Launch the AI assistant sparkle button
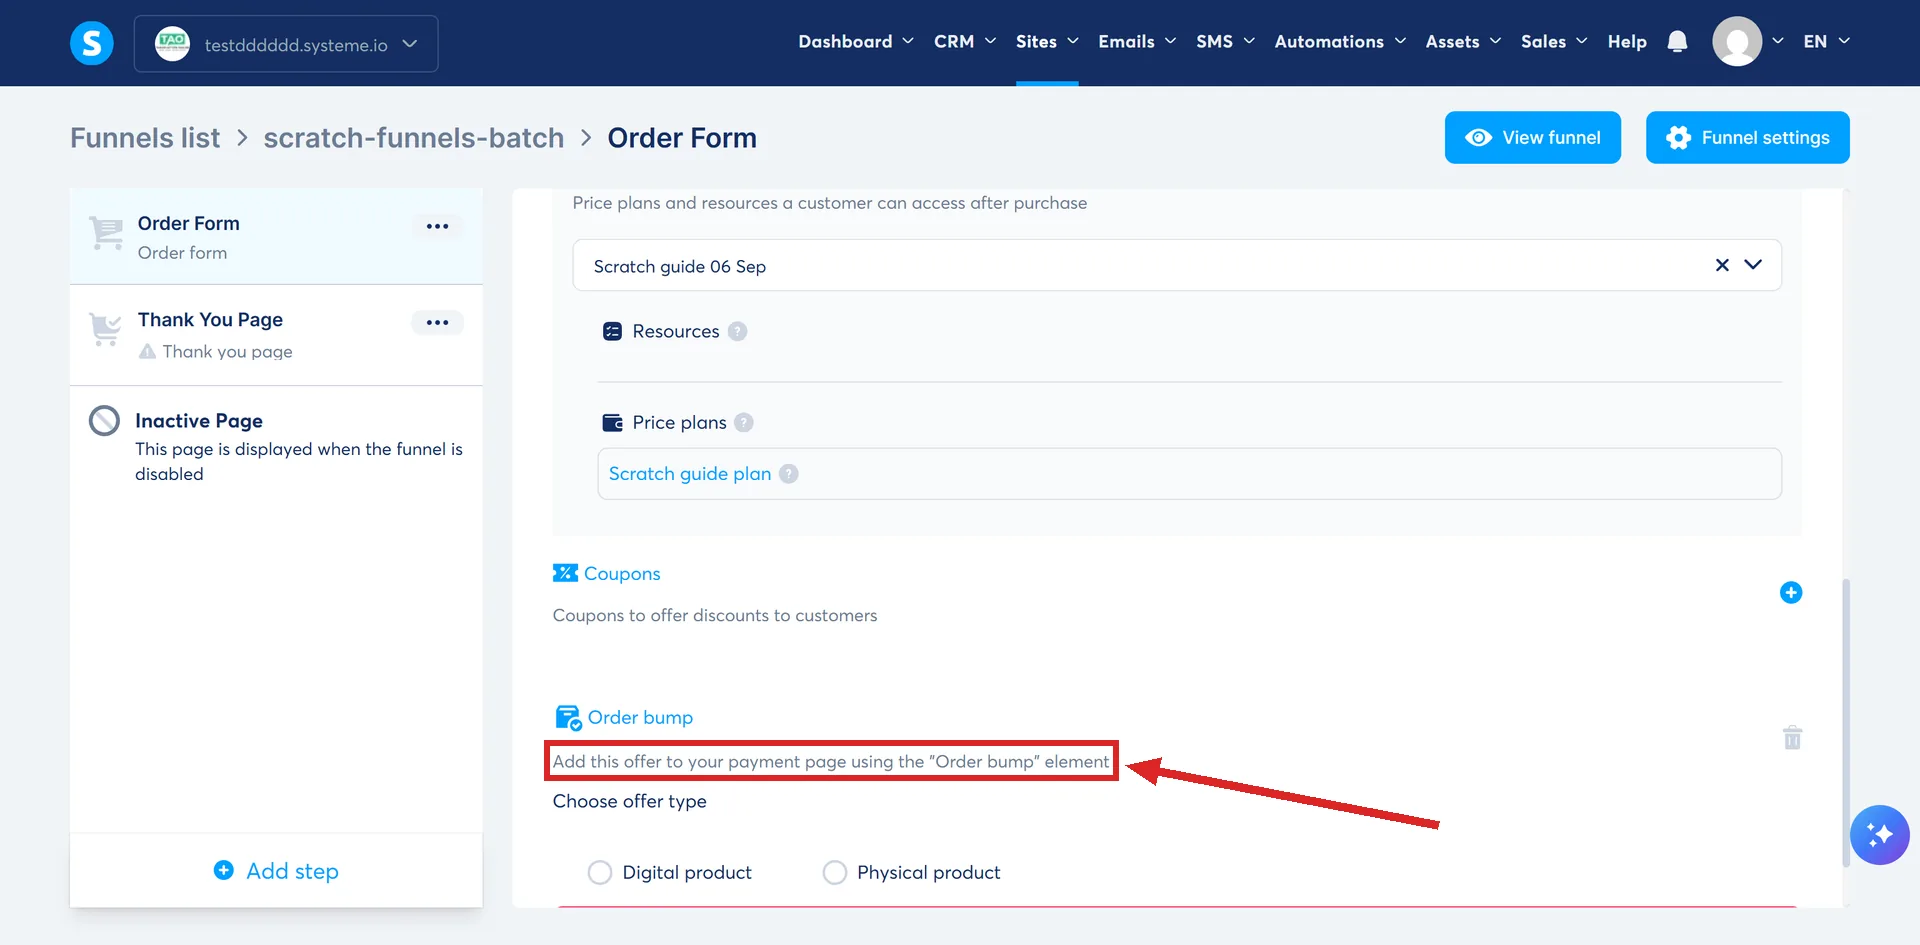 (x=1879, y=834)
